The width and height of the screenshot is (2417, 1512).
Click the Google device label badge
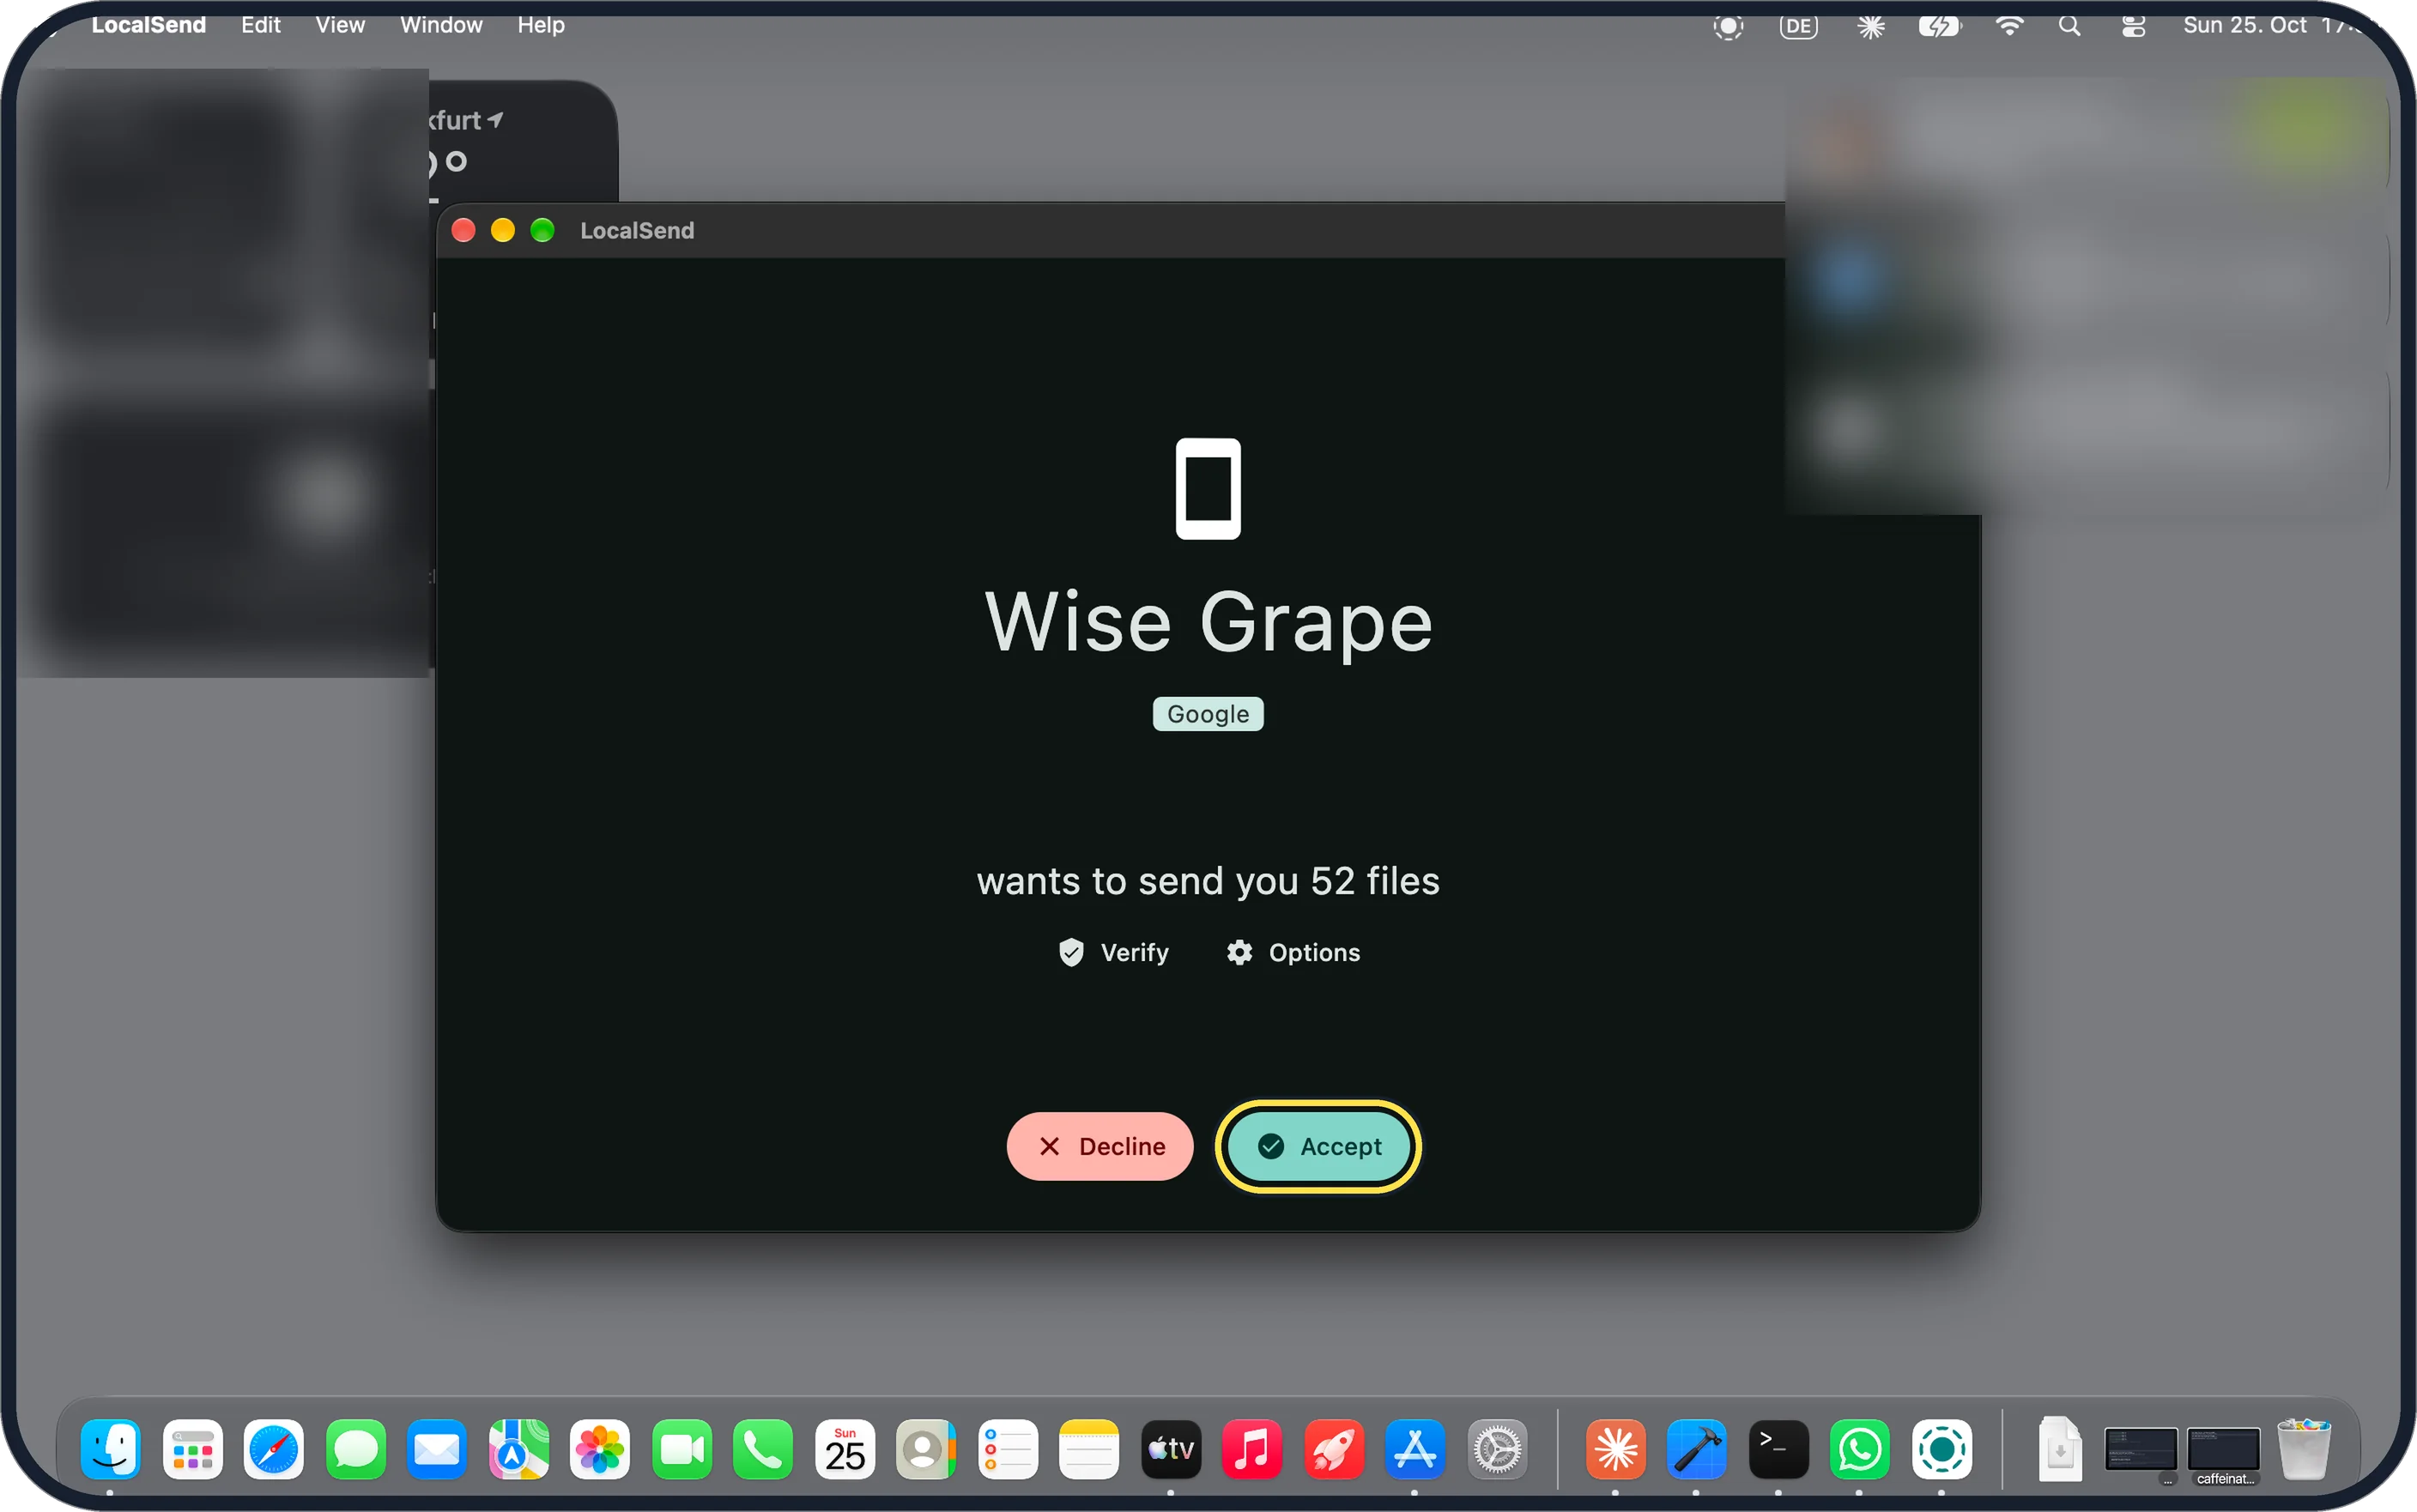pyautogui.click(x=1208, y=714)
